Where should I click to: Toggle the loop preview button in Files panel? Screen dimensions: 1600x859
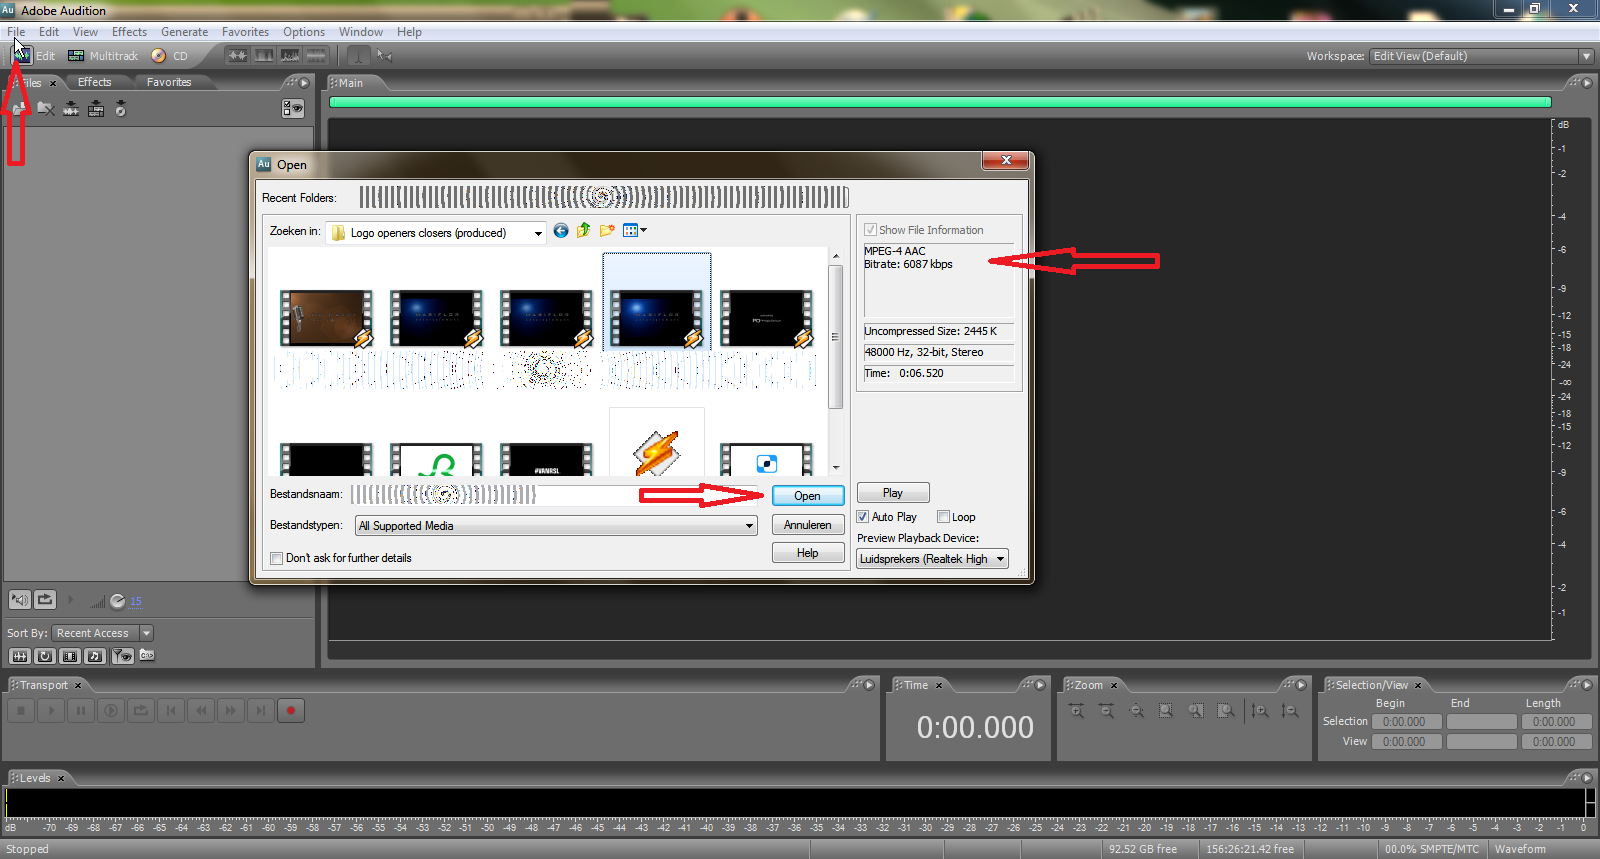pos(45,600)
